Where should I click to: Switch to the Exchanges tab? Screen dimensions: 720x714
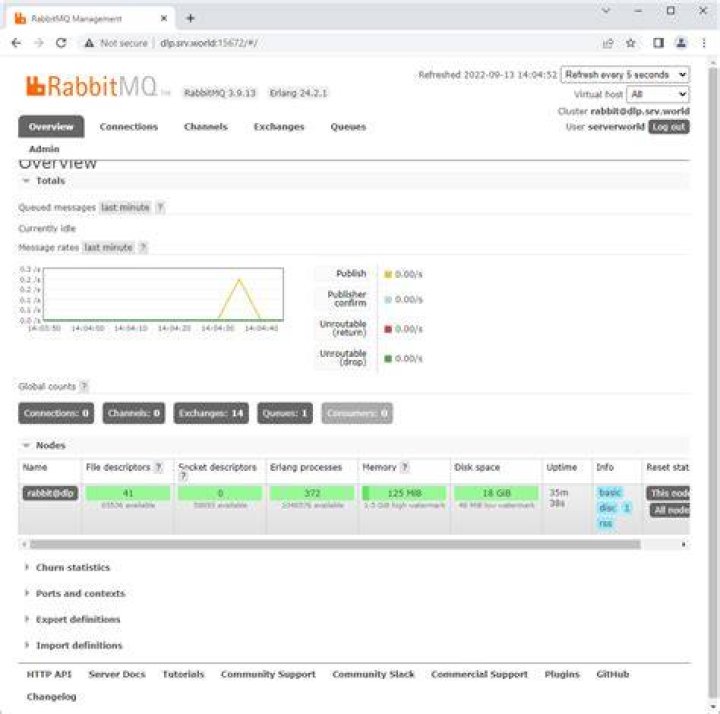pyautogui.click(x=279, y=127)
